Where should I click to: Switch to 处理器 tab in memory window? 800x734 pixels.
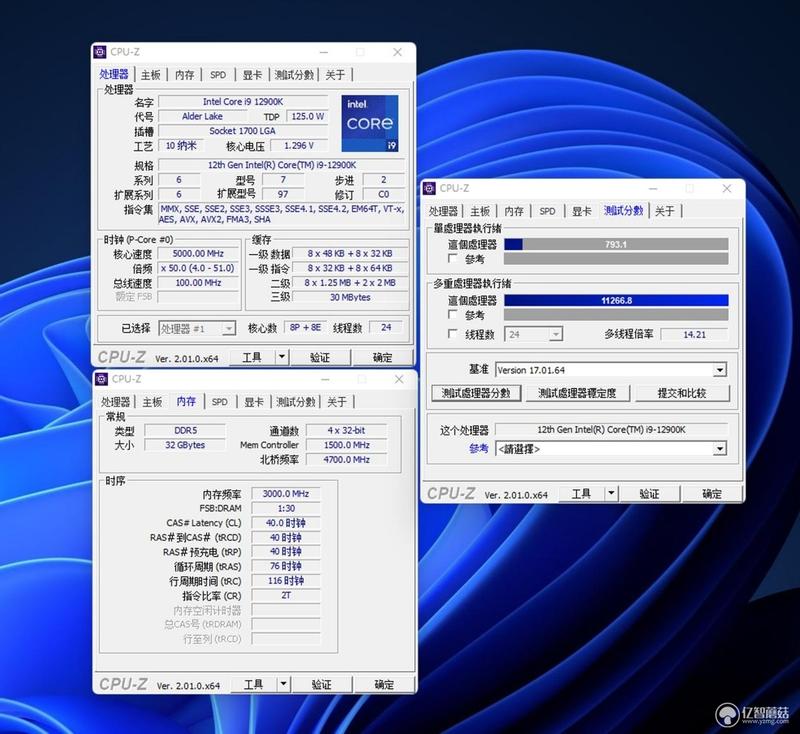coord(116,402)
